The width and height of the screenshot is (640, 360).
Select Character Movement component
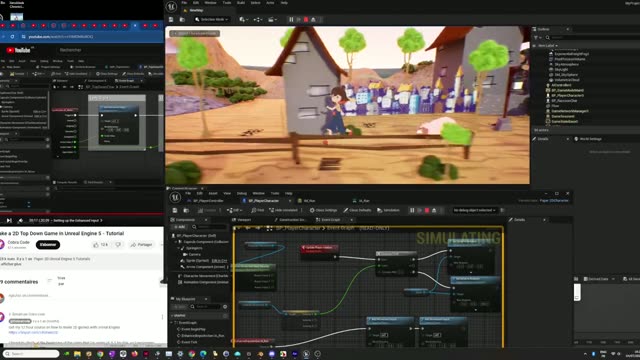pos(203,276)
